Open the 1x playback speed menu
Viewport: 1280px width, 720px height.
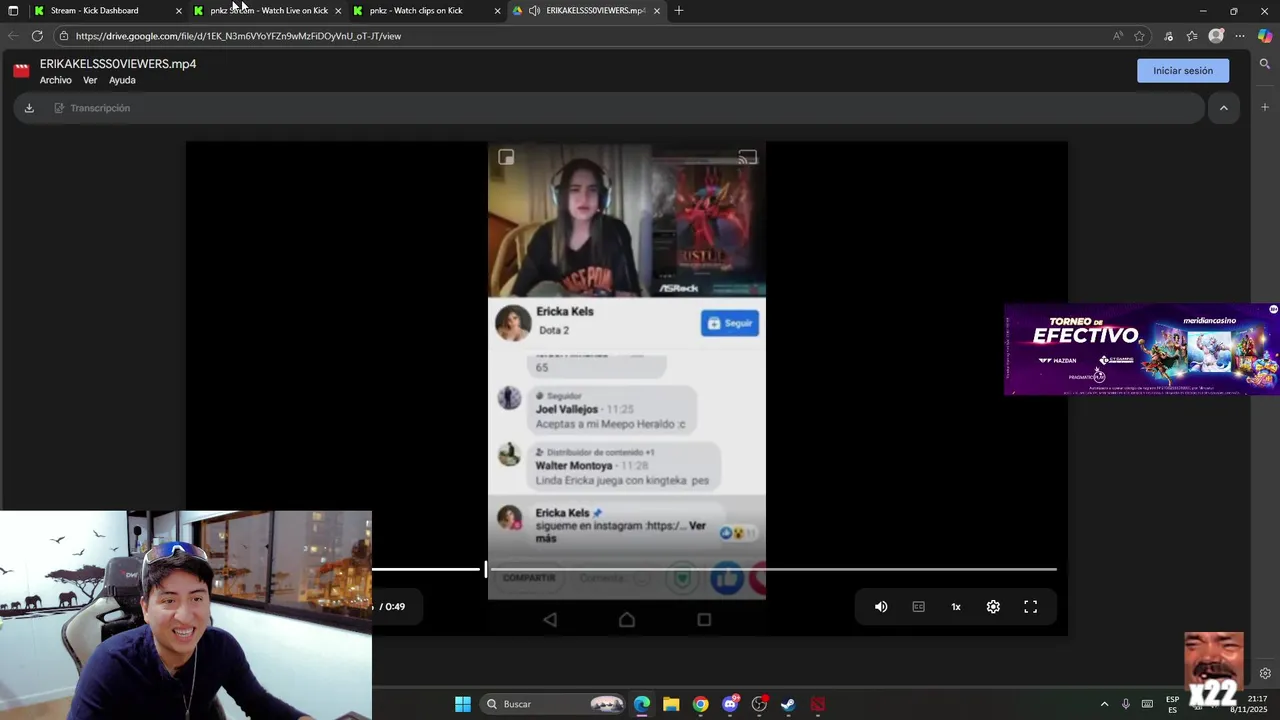point(956,607)
